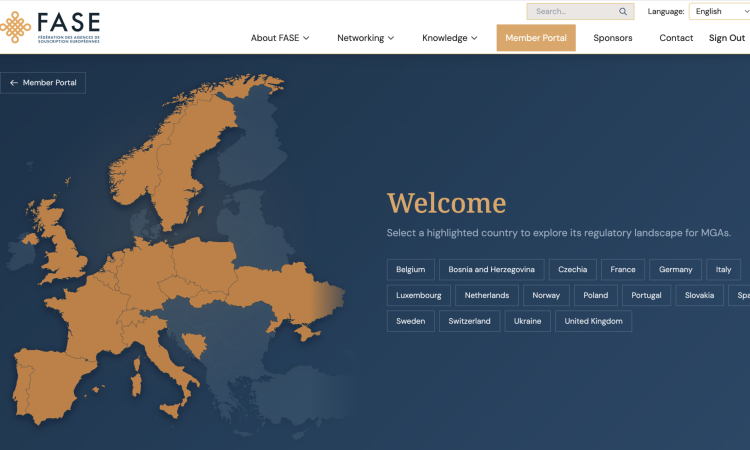Click the Sign Out link

727,38
